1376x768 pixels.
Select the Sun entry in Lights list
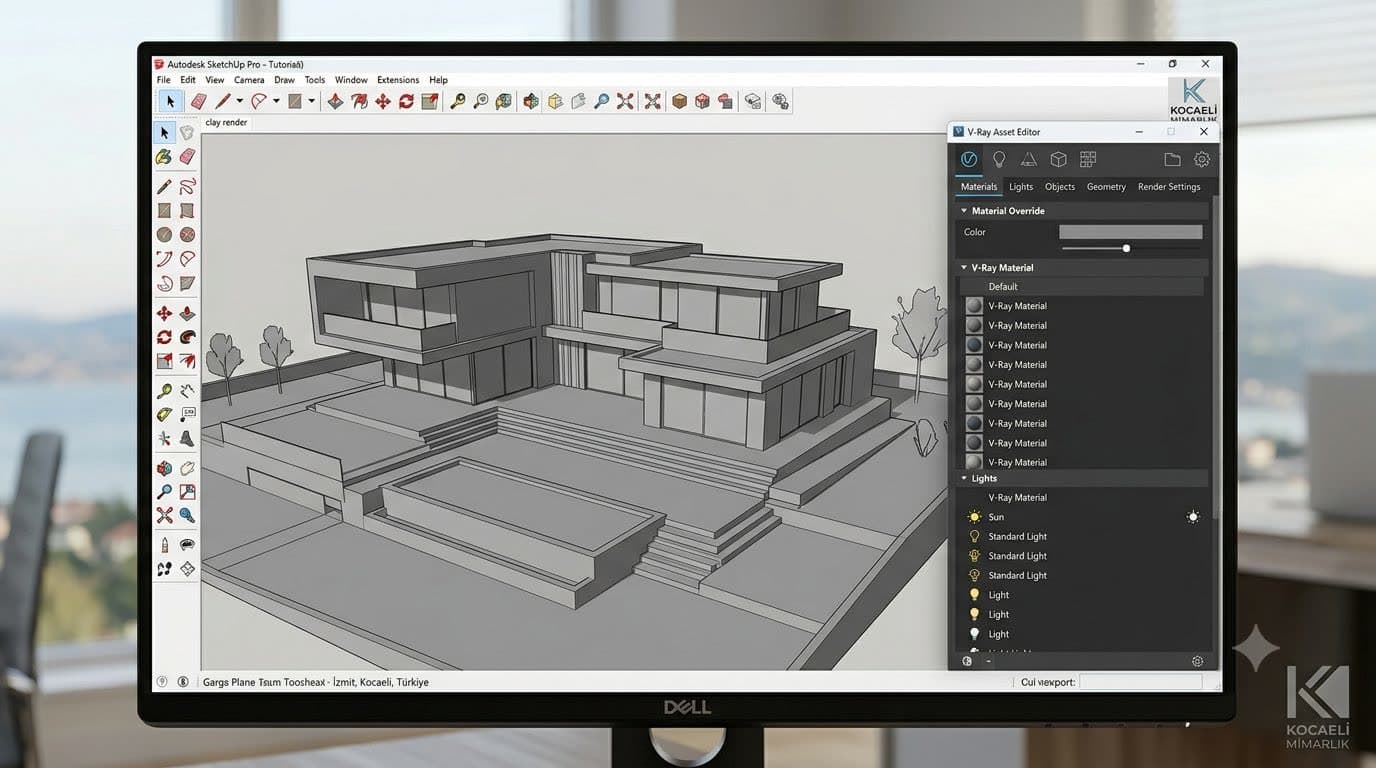(1081, 517)
